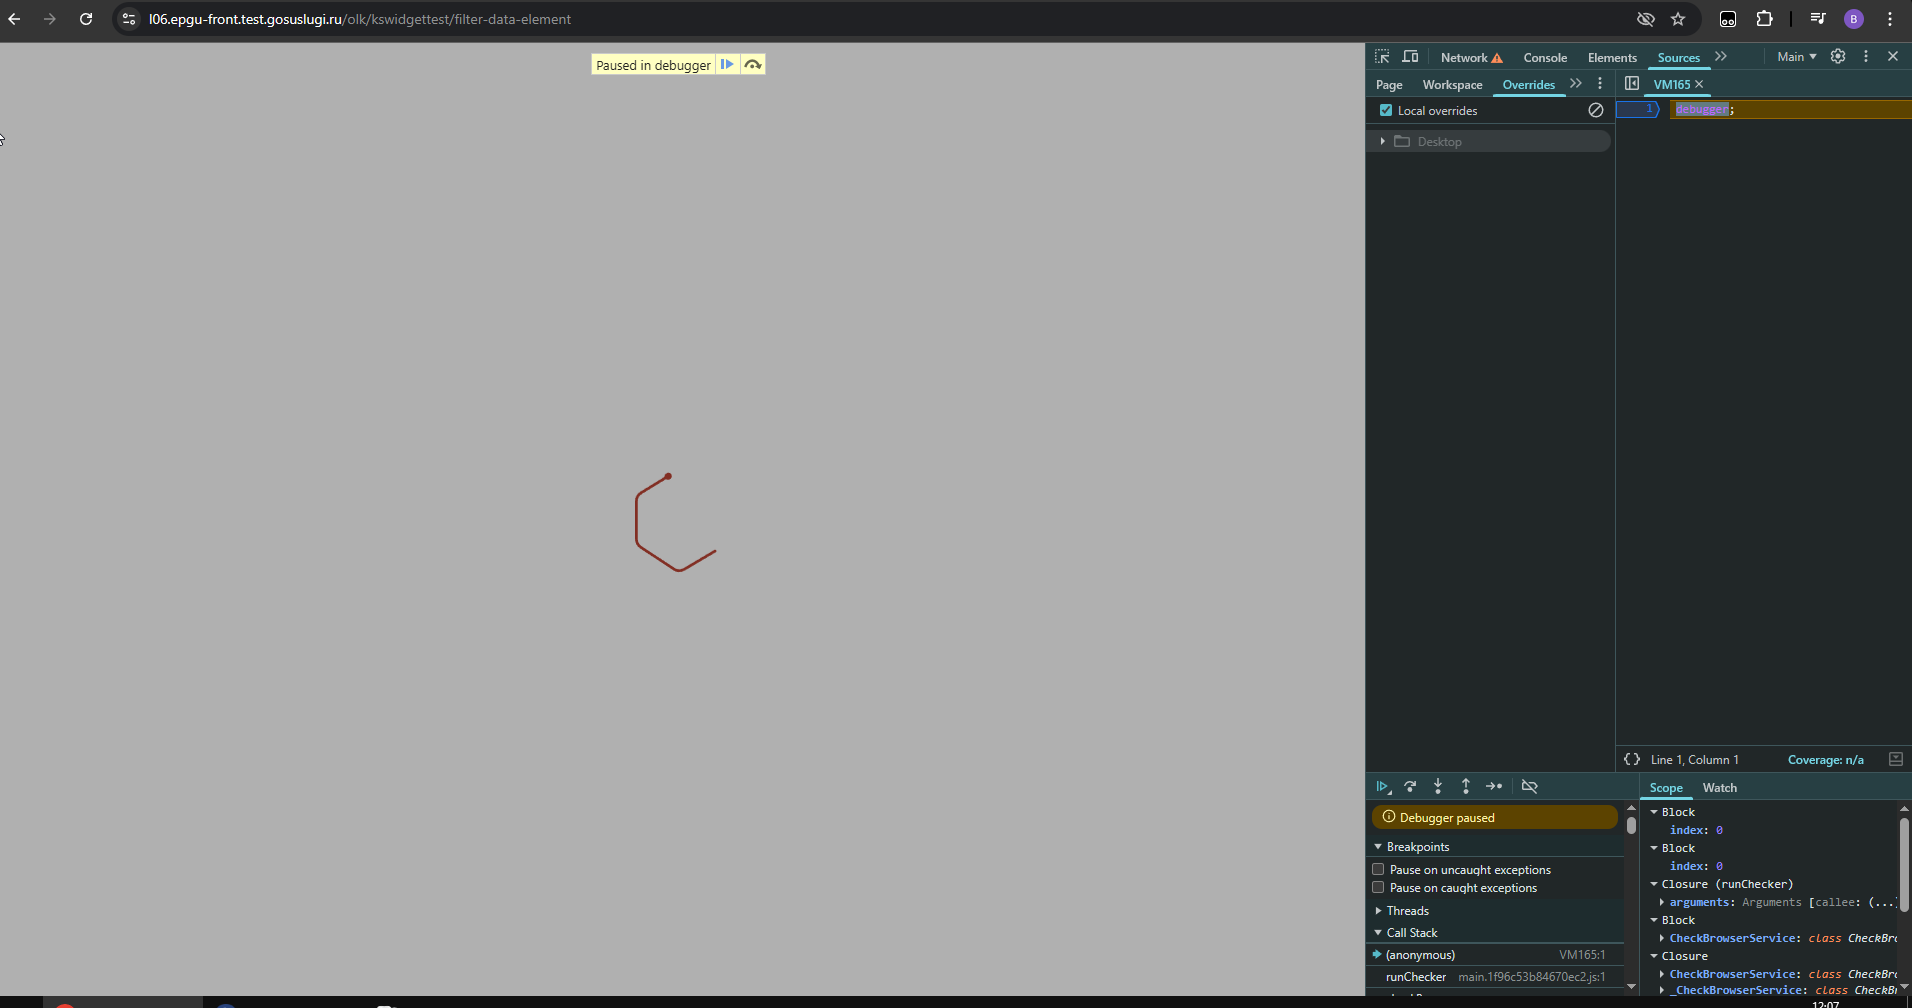
Task: Enable Pause on caught exceptions
Action: [x=1378, y=888]
